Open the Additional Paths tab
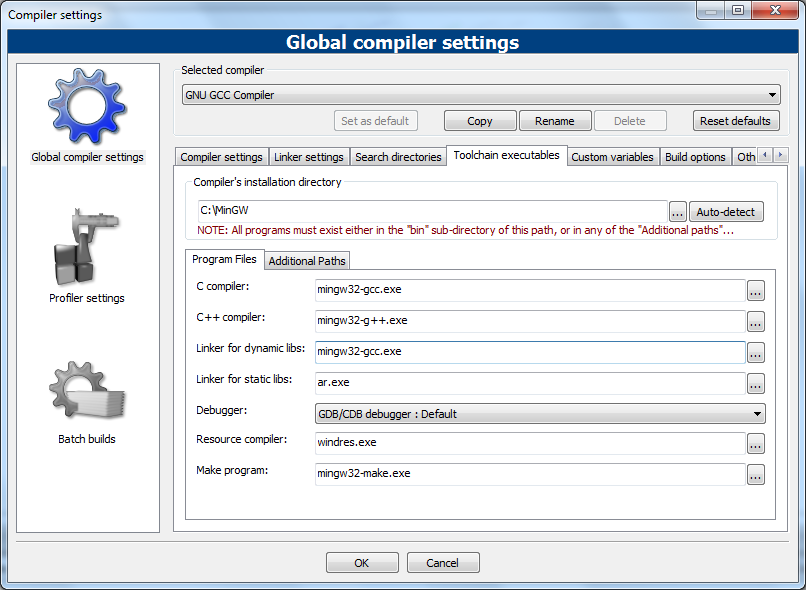Screen dimensions: 806x590 (x=306, y=259)
